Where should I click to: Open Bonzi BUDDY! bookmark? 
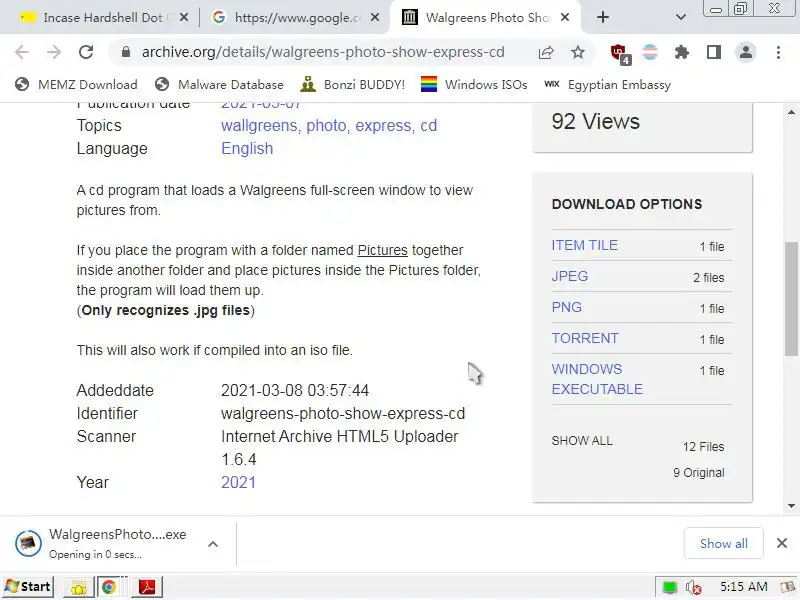tap(353, 85)
